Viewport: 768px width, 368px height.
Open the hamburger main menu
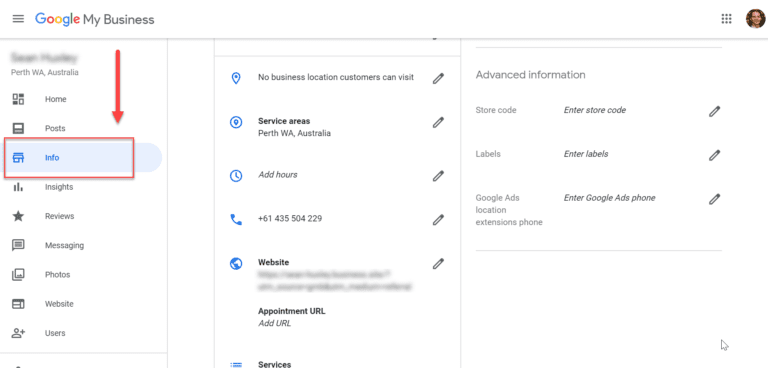point(18,19)
